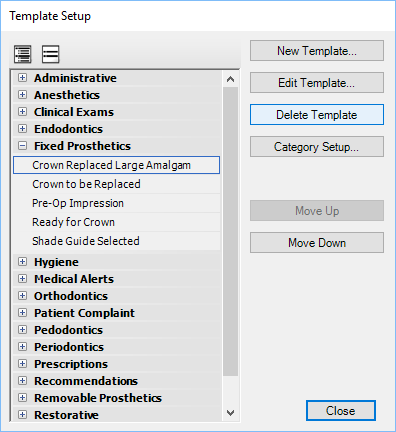This screenshot has height=432, width=396.
Task: Collapse the Fixed Prosthetics category
Action: pyautogui.click(x=22, y=146)
